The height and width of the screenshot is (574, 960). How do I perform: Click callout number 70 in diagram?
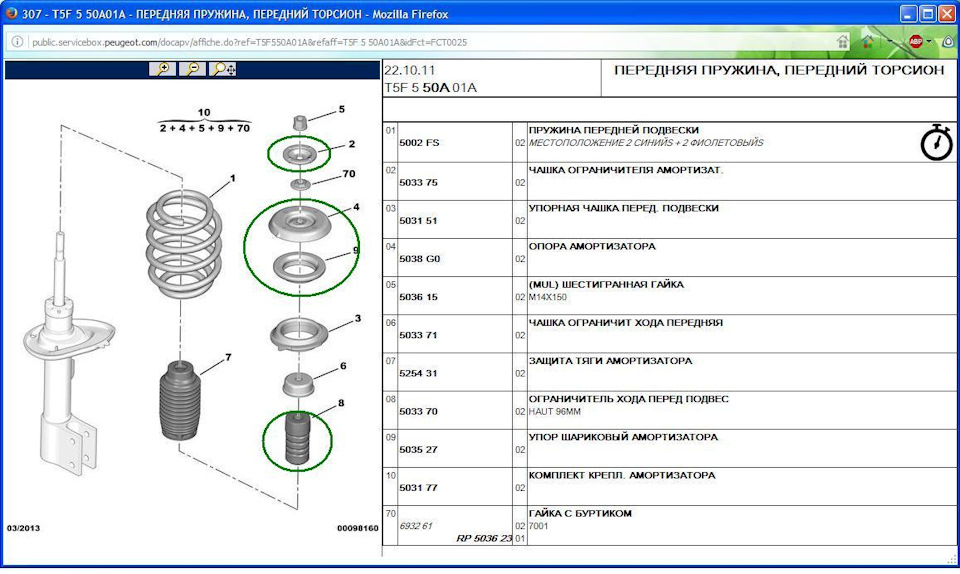click(349, 174)
